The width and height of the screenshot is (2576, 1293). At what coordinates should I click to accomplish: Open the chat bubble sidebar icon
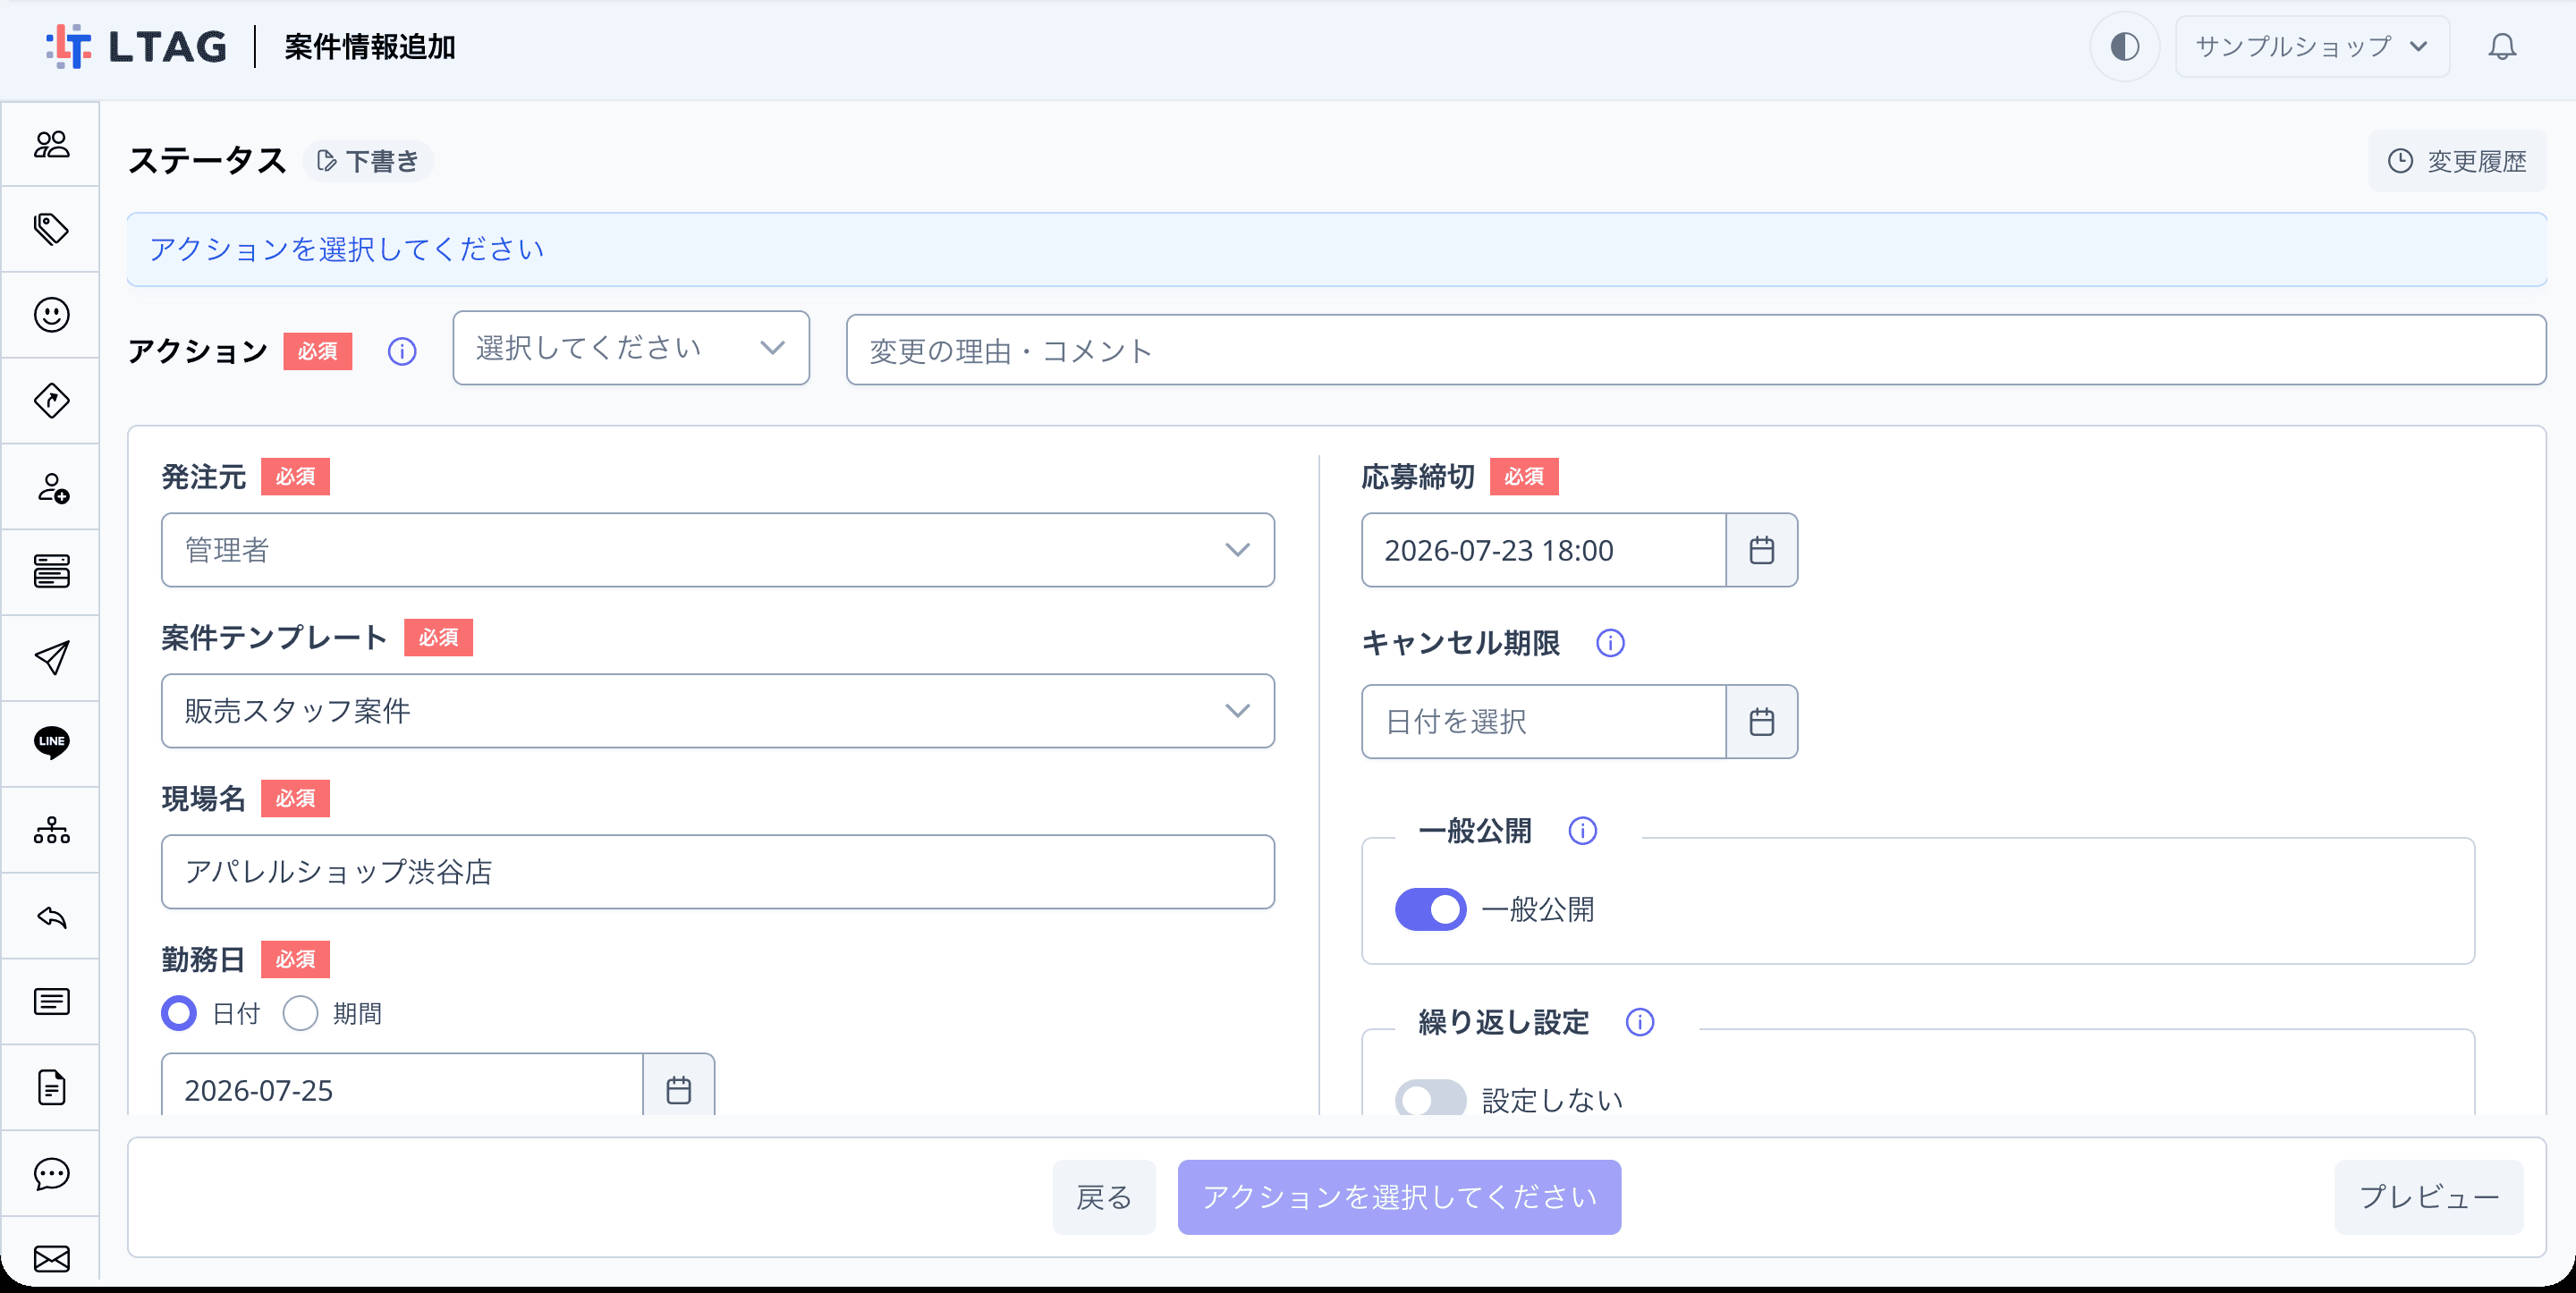51,1173
